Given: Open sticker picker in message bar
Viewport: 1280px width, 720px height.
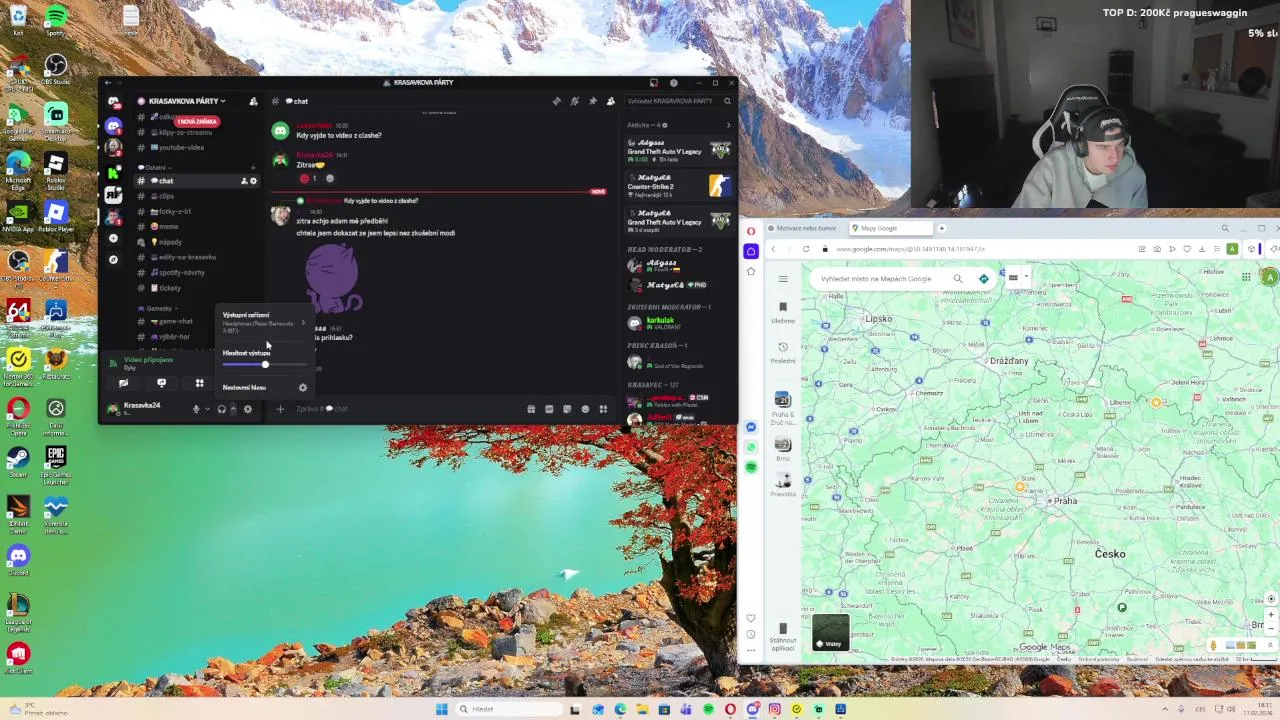Looking at the screenshot, I should click(567, 408).
